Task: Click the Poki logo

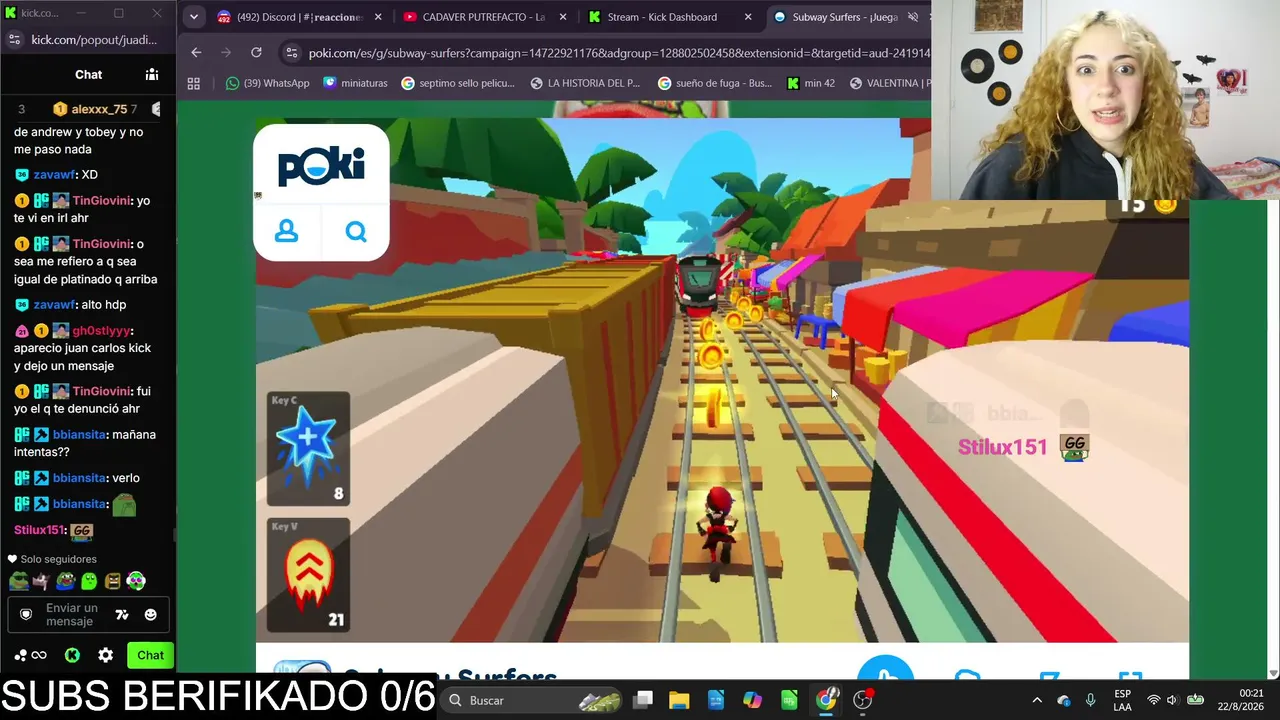Action: [x=321, y=165]
